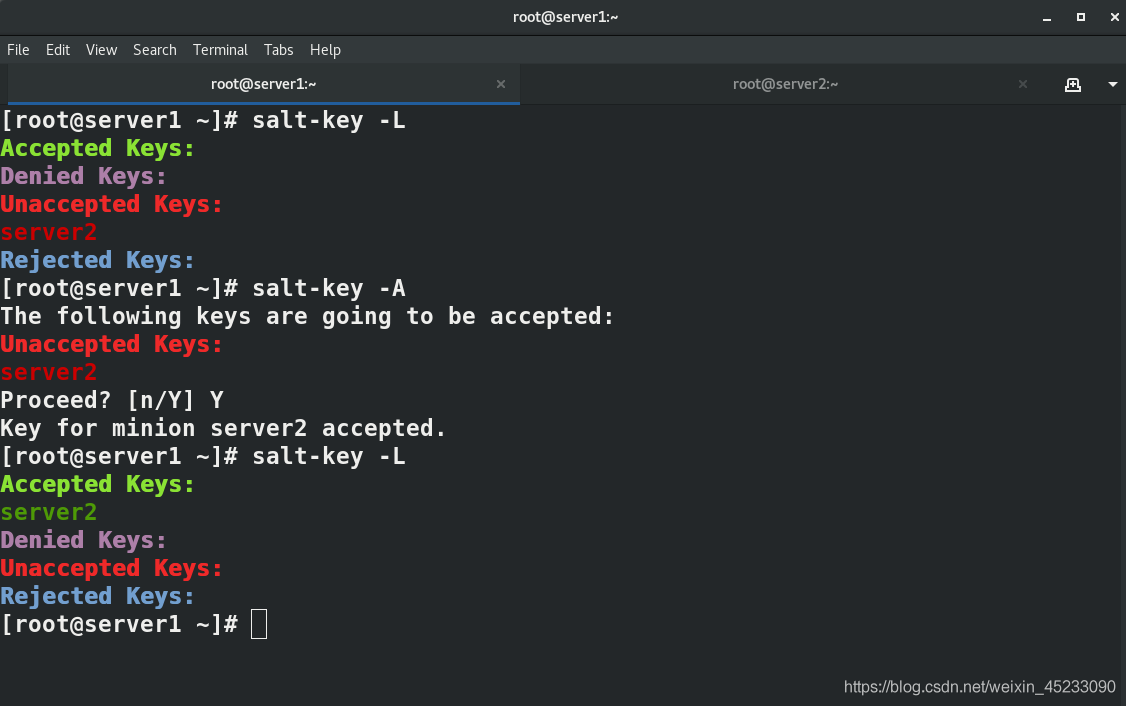Screen dimensions: 1126x706
Task: Open the Edit menu
Action: pyautogui.click(x=57, y=50)
